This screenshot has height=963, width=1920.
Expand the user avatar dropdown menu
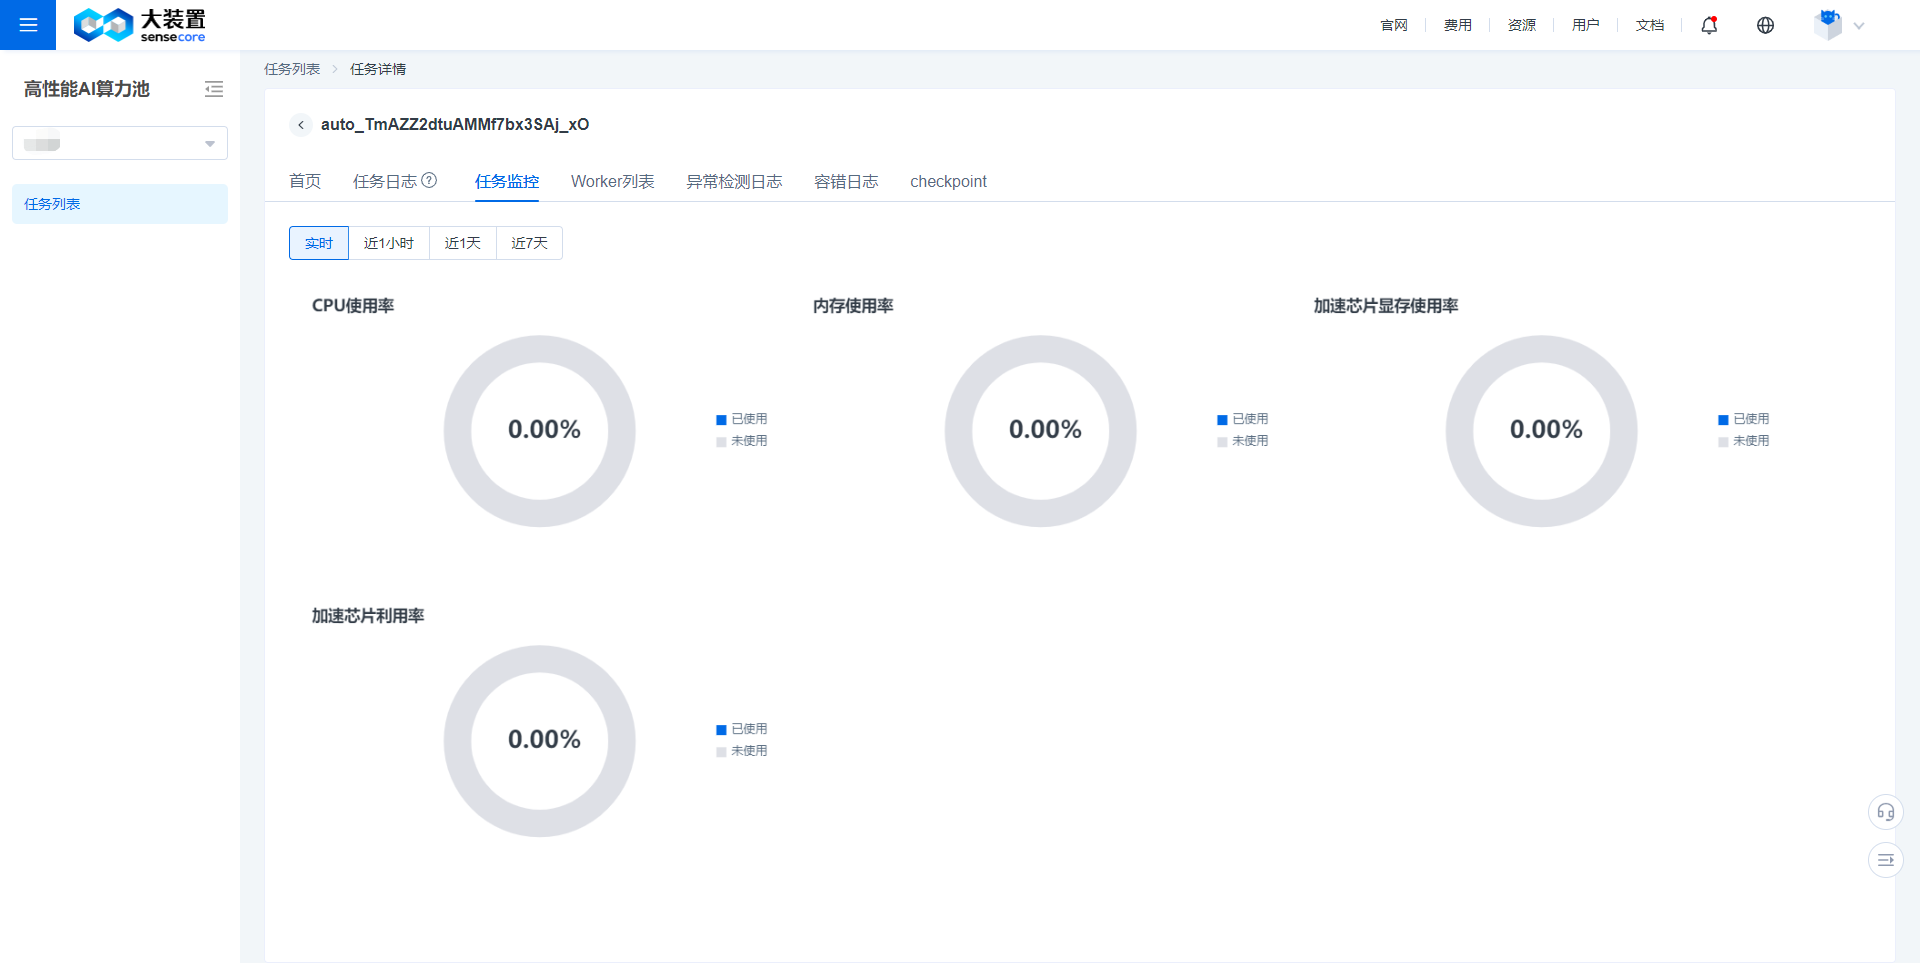pyautogui.click(x=1839, y=25)
